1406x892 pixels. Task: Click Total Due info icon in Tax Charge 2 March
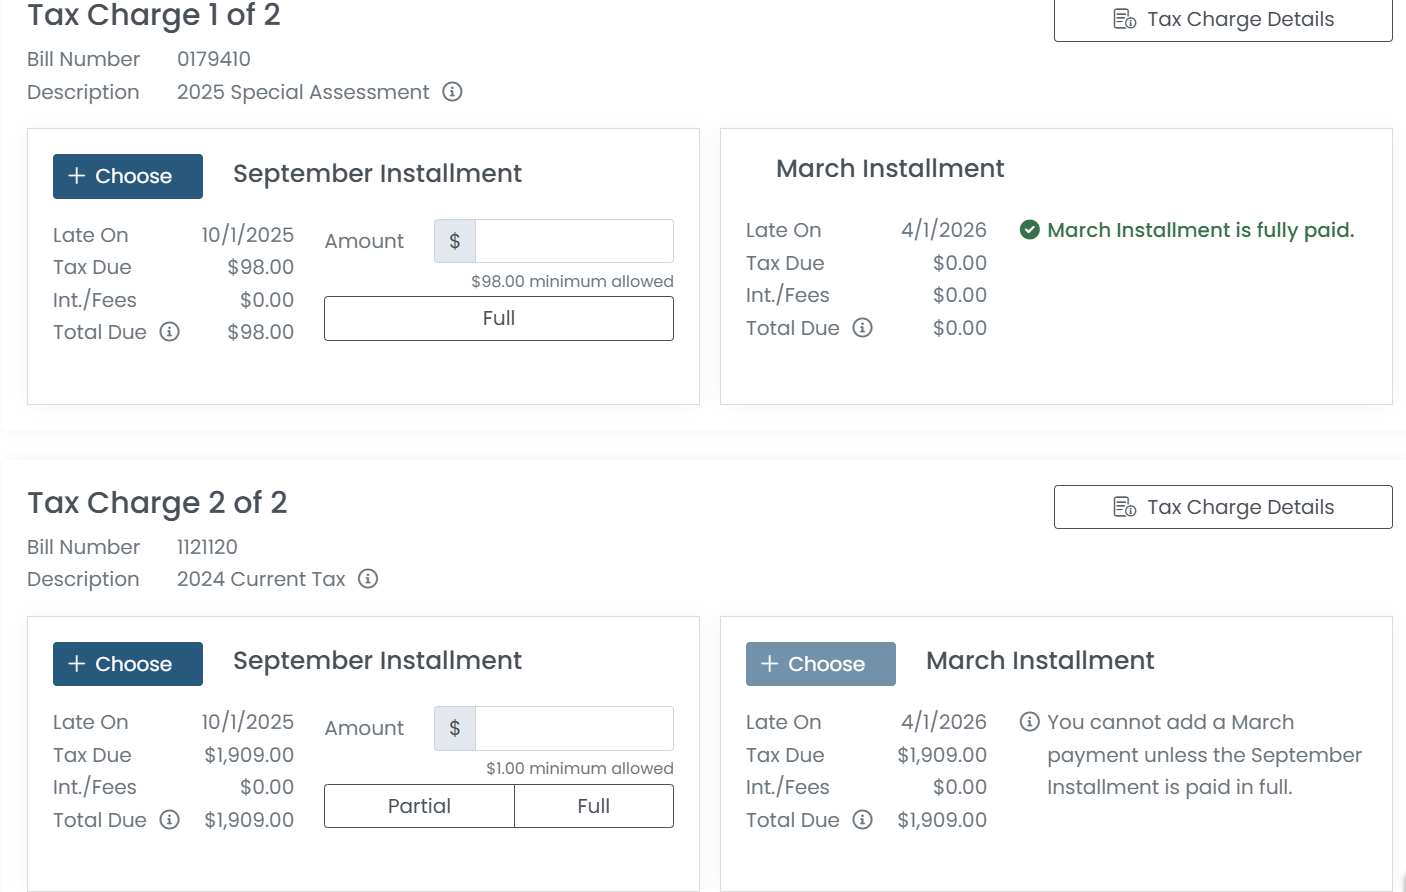862,820
